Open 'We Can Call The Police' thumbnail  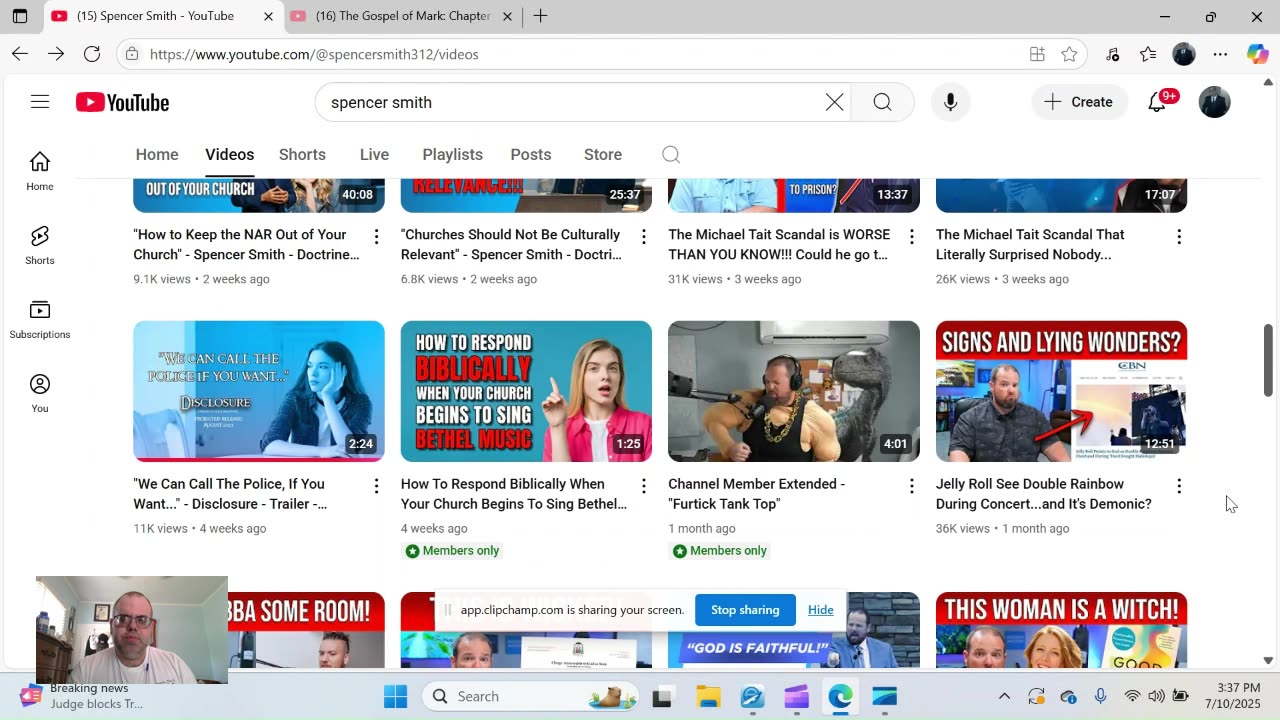(259, 391)
